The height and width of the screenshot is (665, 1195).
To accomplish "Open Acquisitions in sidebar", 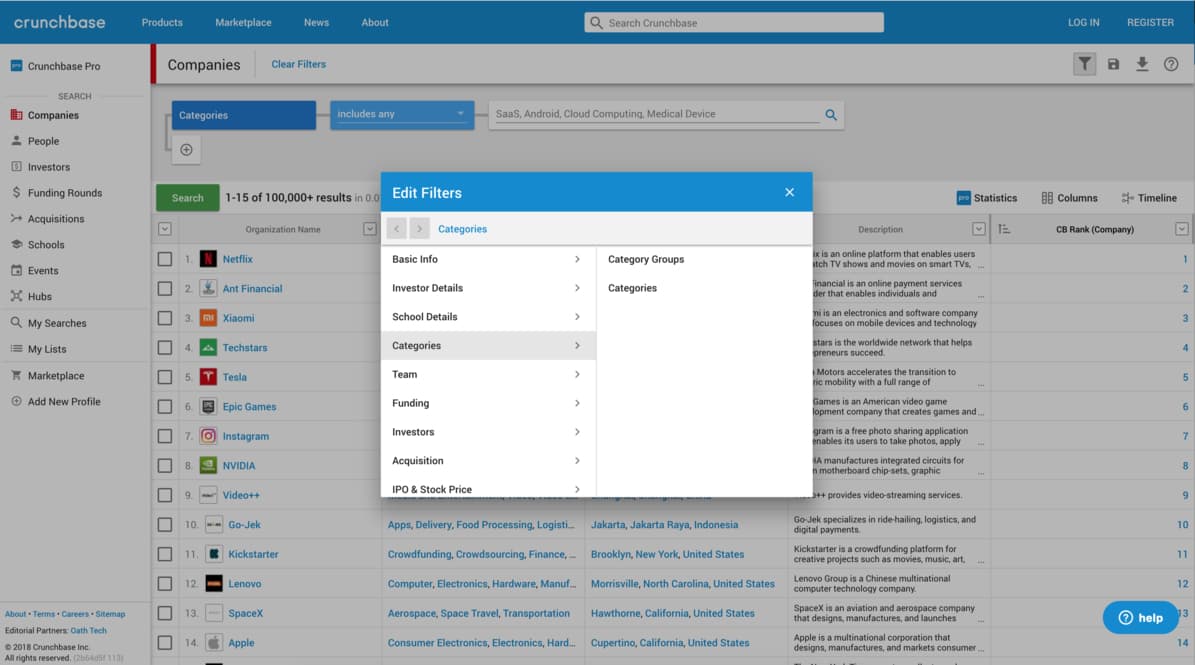I will [x=56, y=219].
